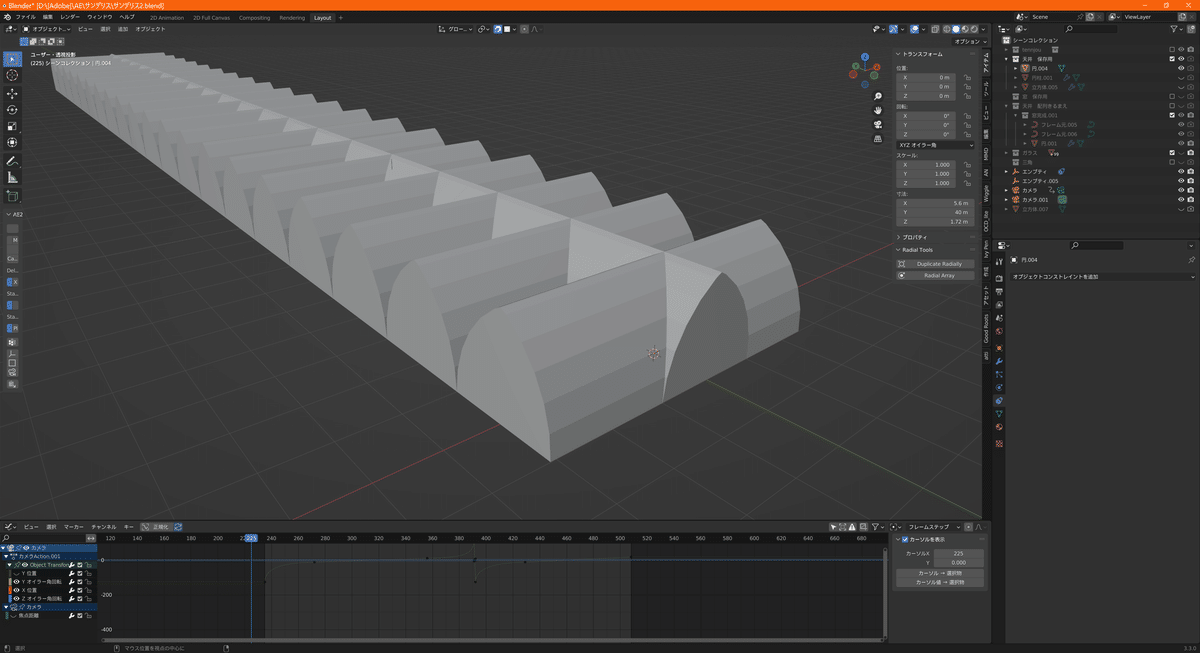Open the レンダー menu
1200x653 pixels.
70,17
